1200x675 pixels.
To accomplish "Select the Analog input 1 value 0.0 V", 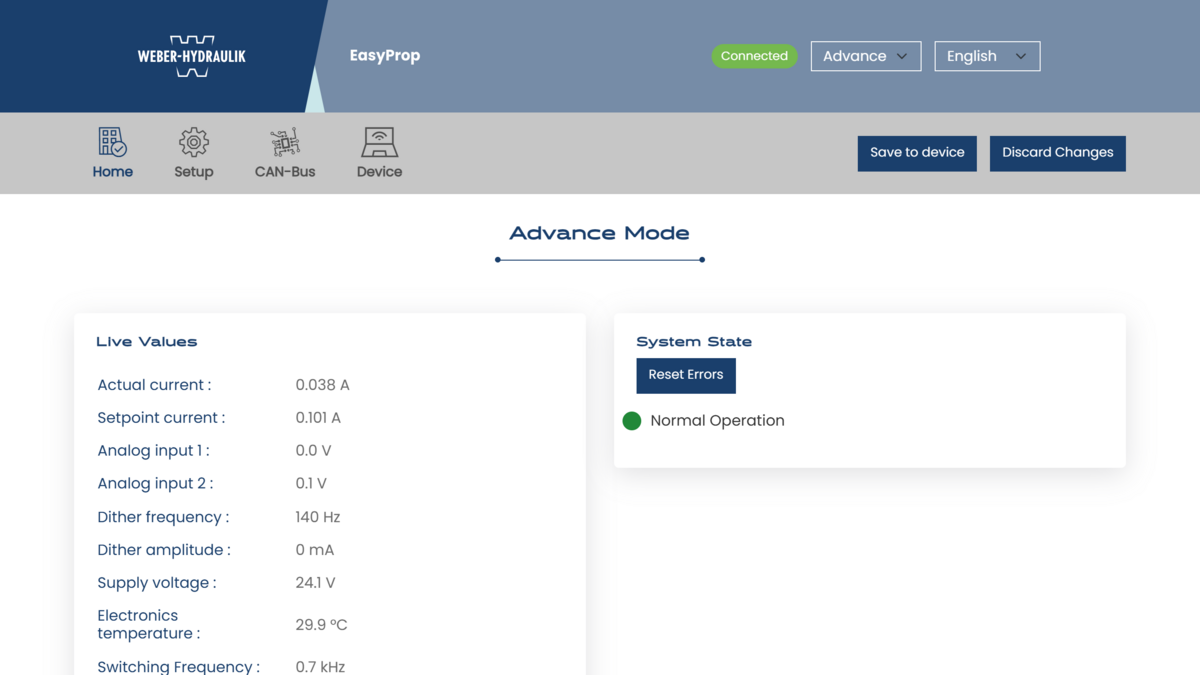I will (313, 451).
